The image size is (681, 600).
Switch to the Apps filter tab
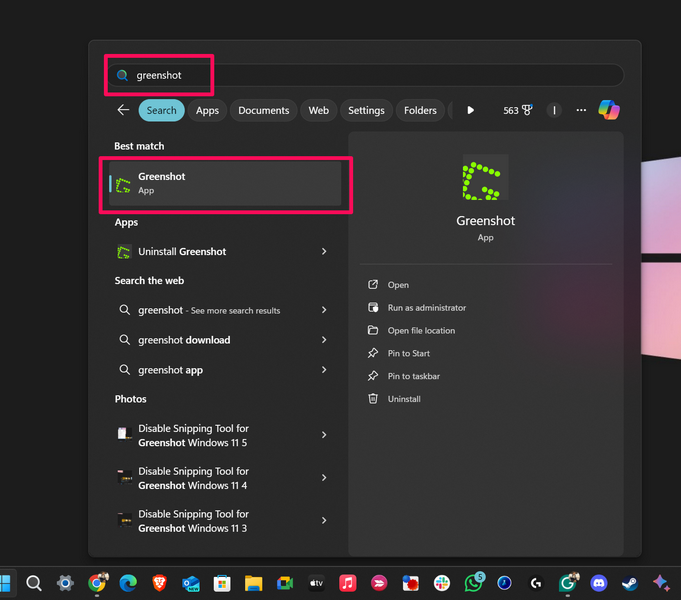207,111
